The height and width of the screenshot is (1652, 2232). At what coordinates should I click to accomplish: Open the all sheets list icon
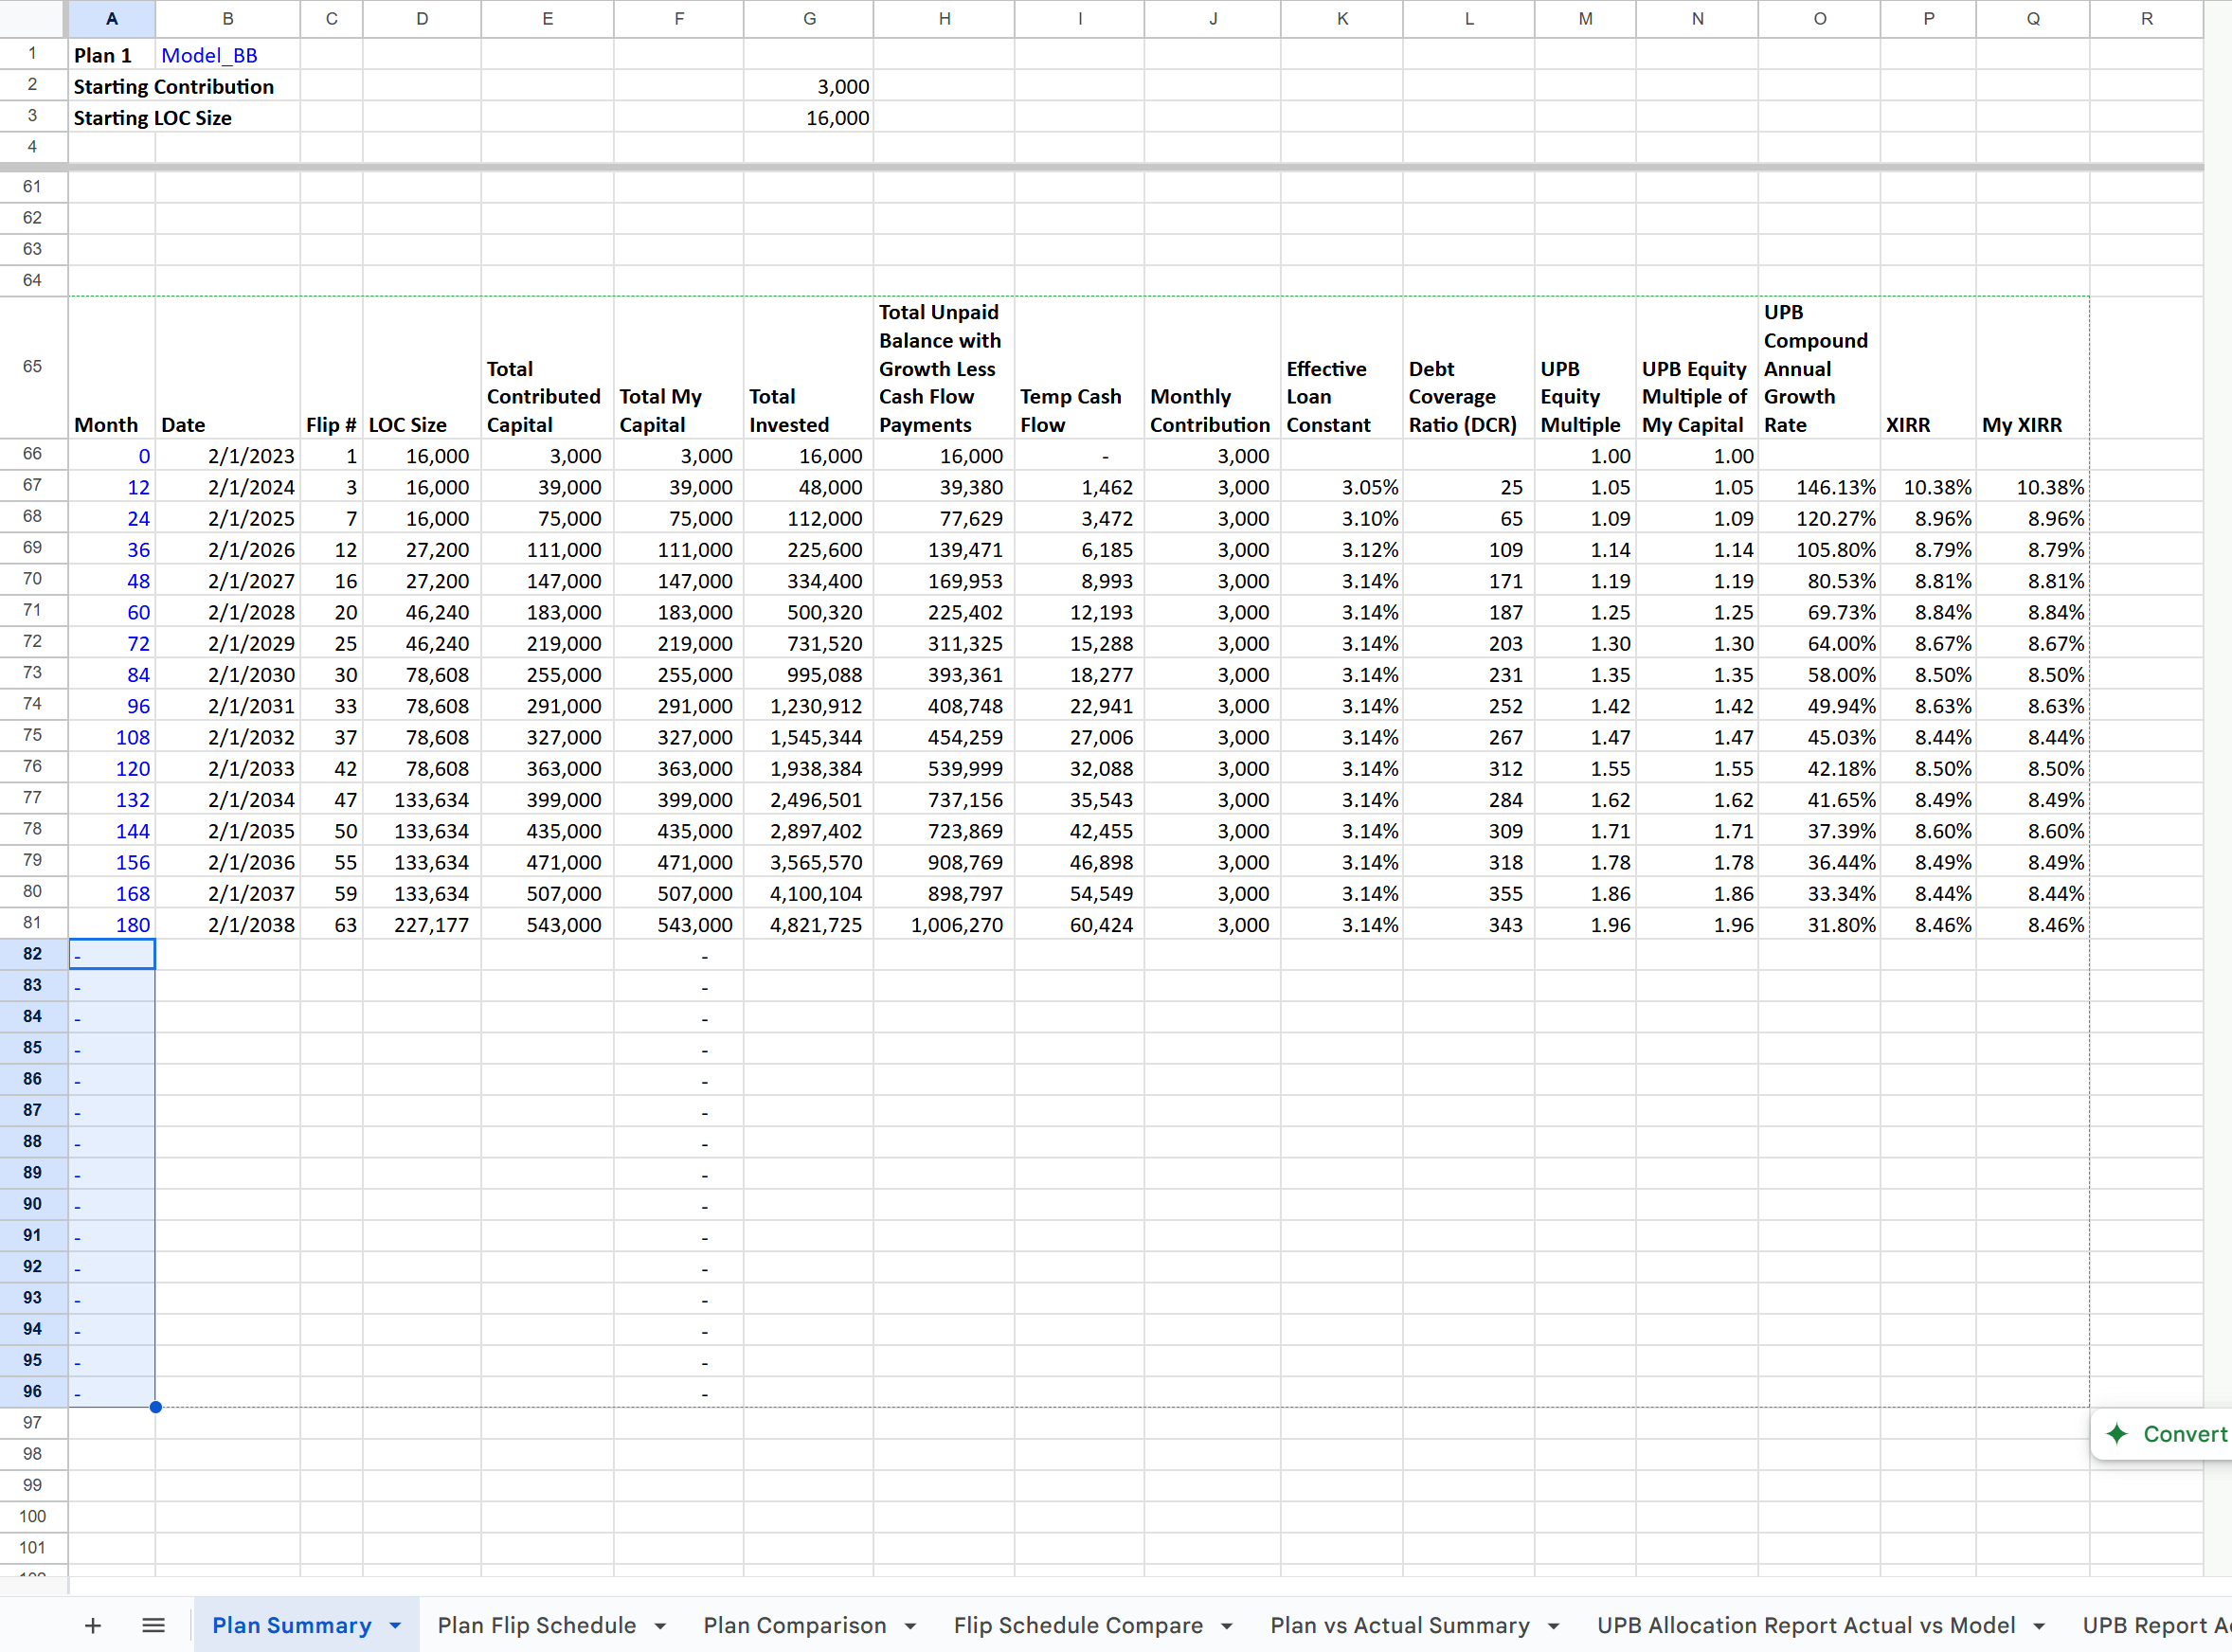153,1625
